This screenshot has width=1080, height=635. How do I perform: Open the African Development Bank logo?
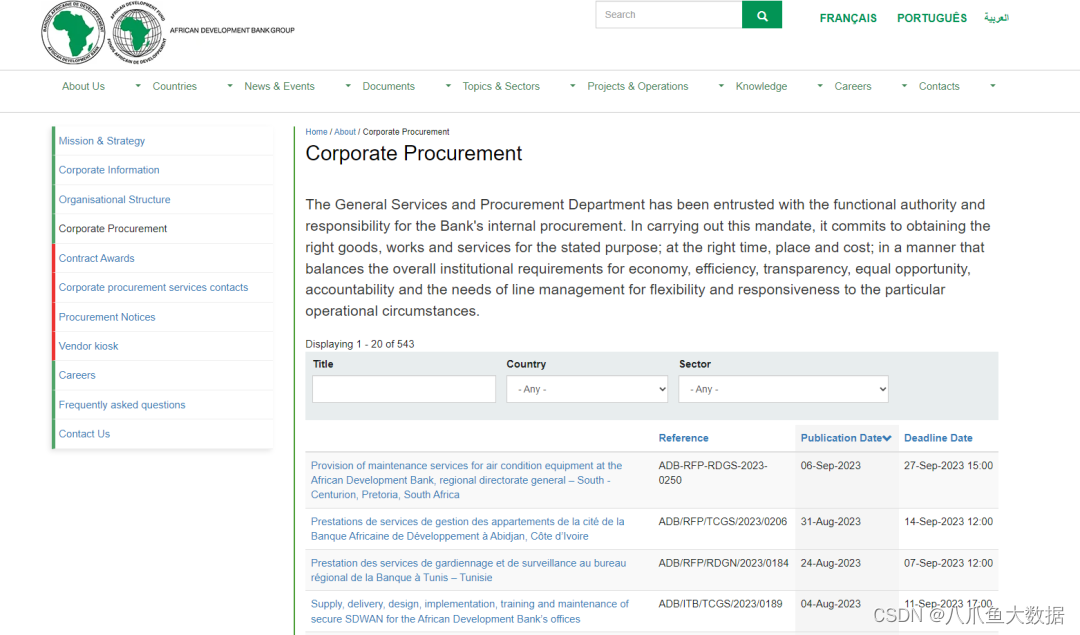pyautogui.click(x=73, y=32)
